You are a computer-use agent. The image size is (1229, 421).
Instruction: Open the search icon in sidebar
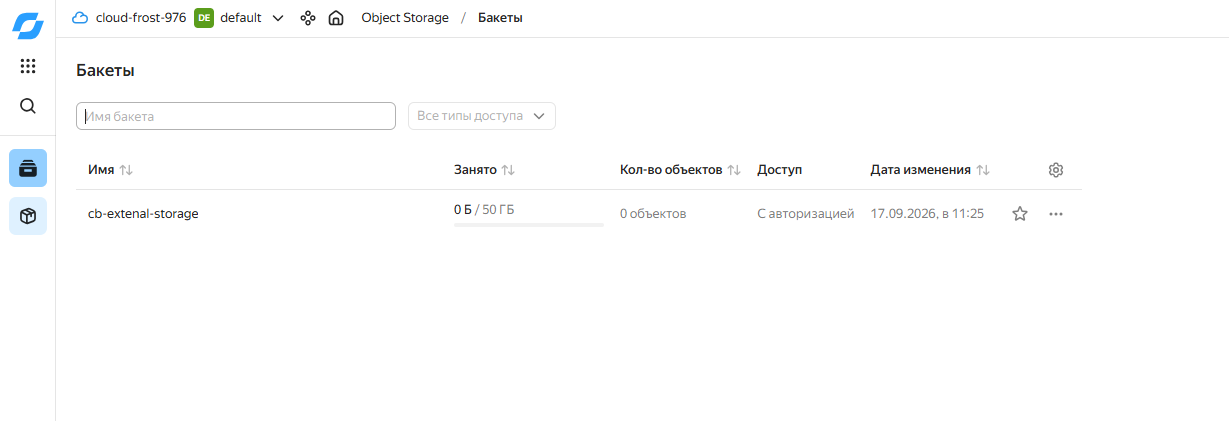coord(28,106)
